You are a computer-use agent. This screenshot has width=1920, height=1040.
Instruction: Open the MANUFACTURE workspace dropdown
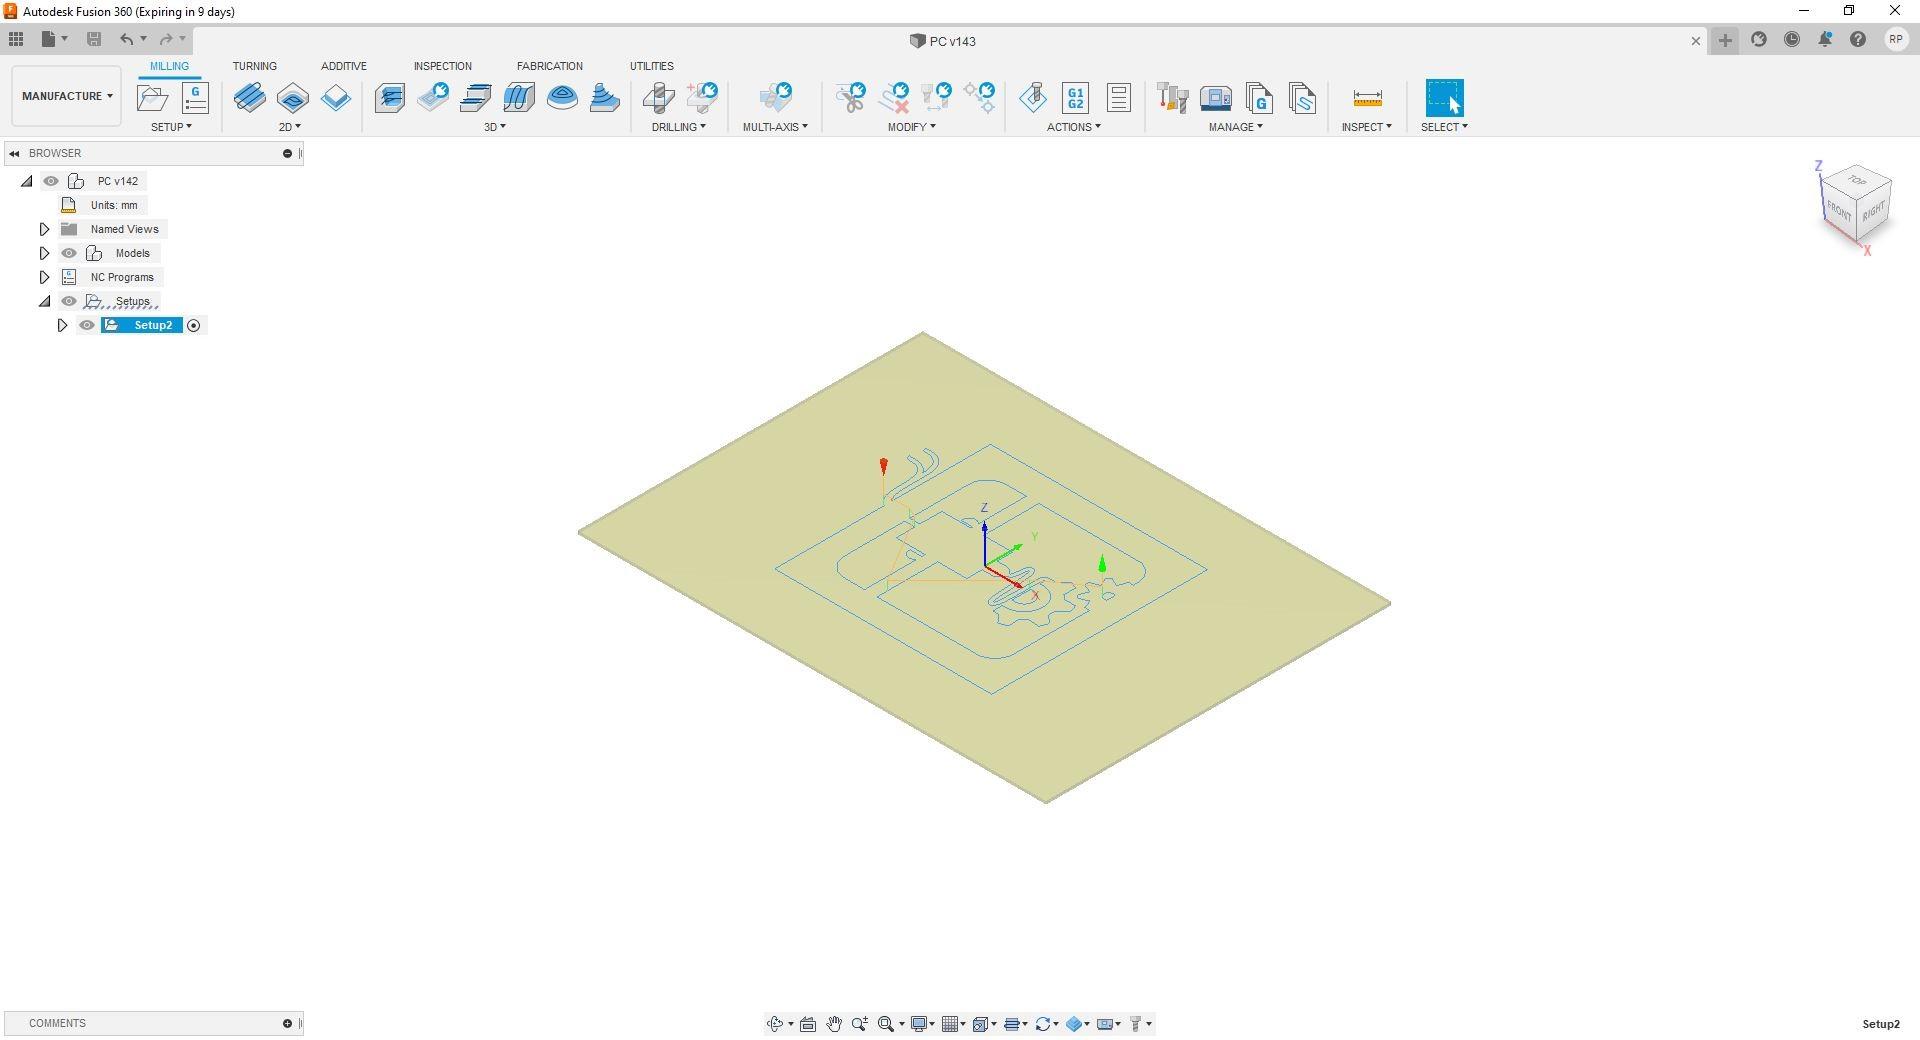(x=67, y=96)
